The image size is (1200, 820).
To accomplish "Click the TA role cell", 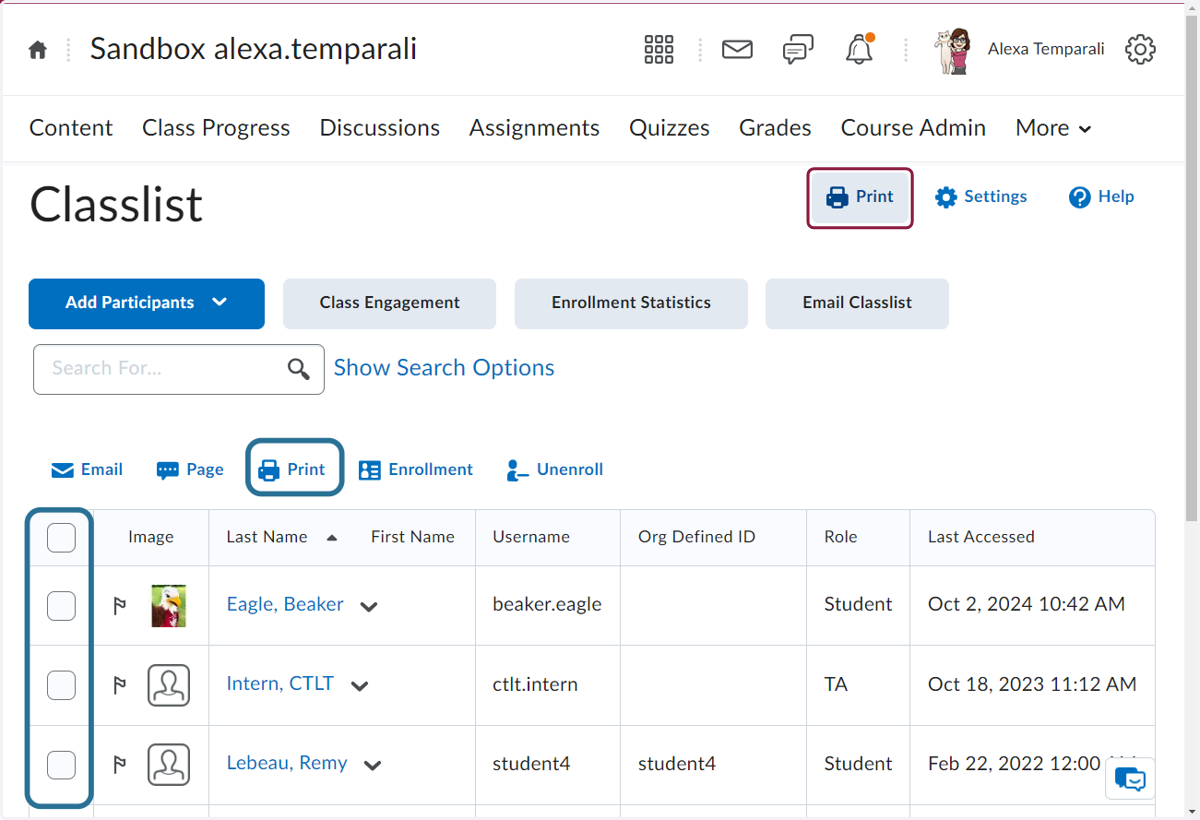I will (836, 685).
